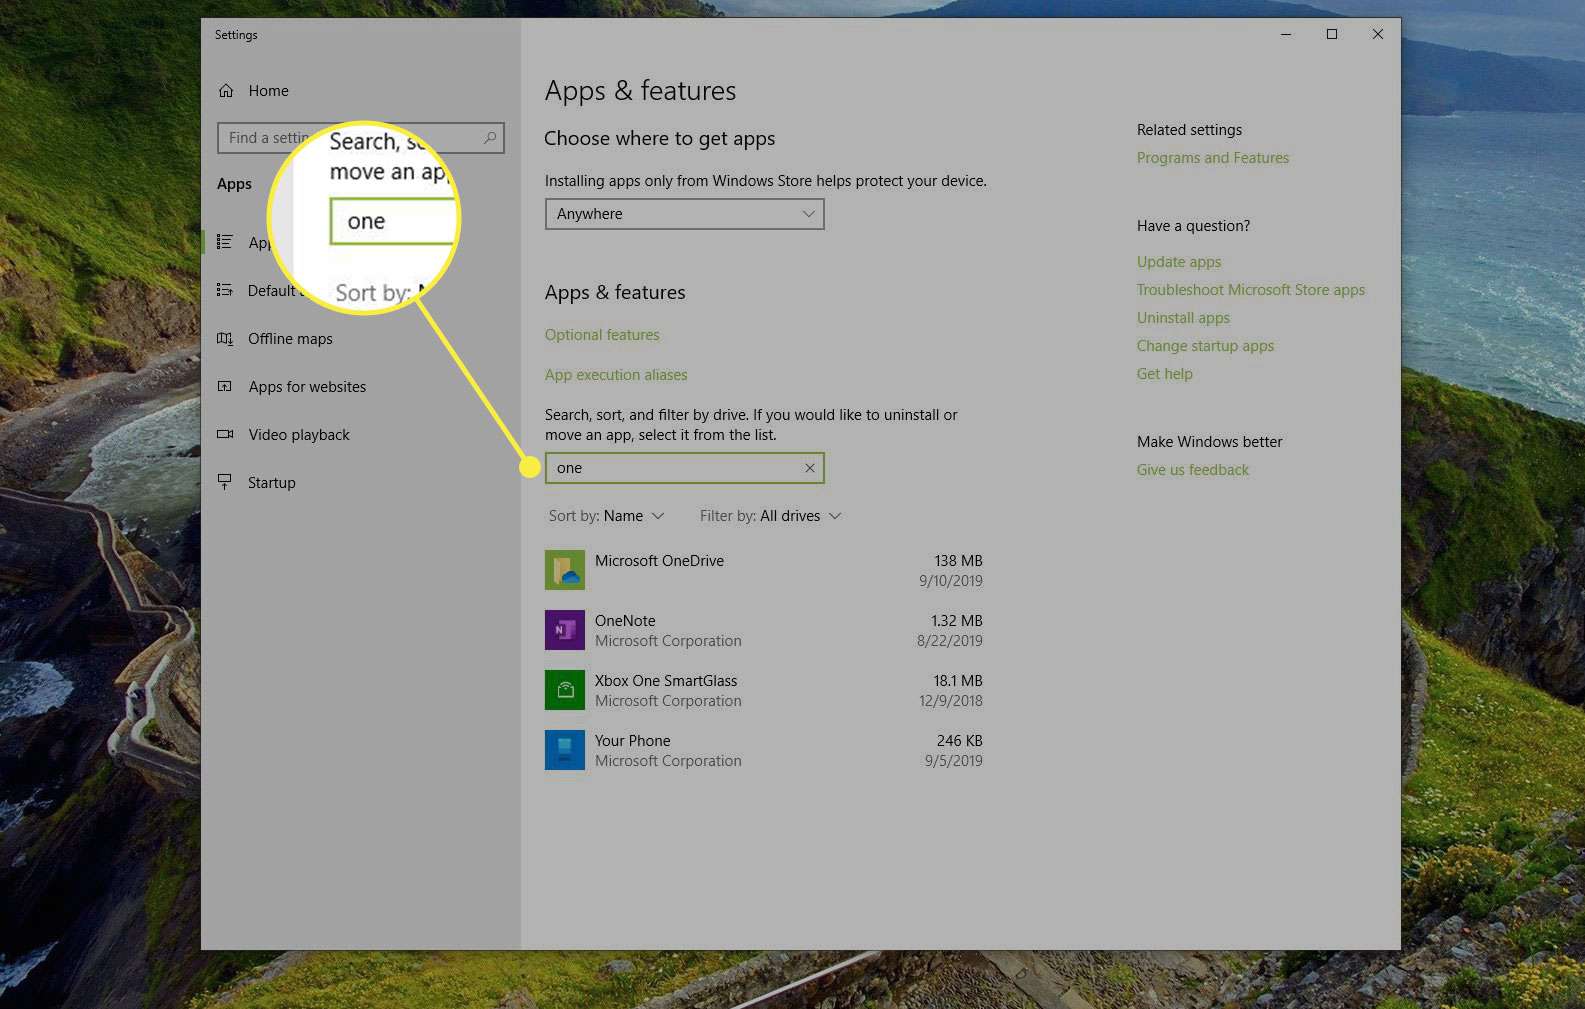Select Microsoft OneDrive in app list
Image resolution: width=1585 pixels, height=1009 pixels.
pyautogui.click(x=764, y=570)
